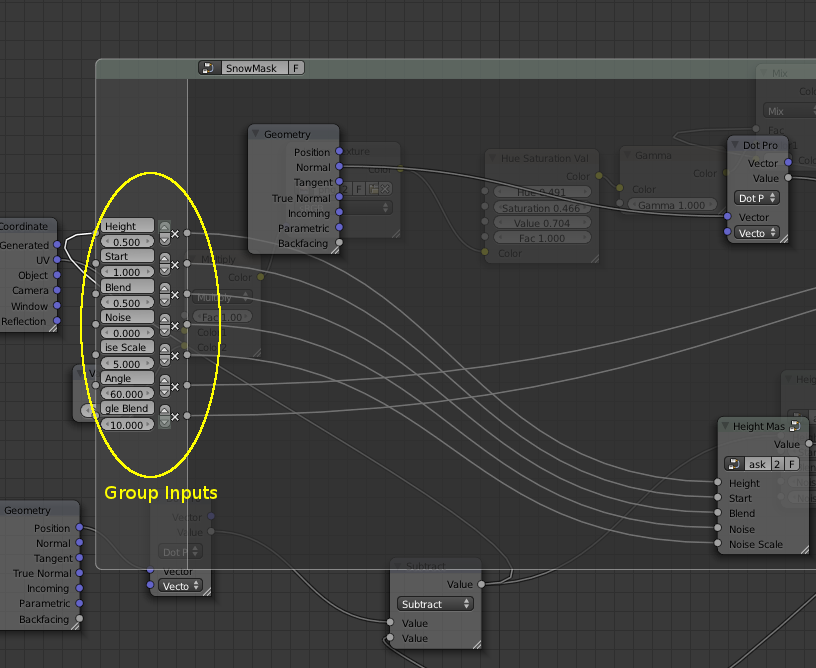Remove the Noise group input with X
816x668 pixels.
175,326
